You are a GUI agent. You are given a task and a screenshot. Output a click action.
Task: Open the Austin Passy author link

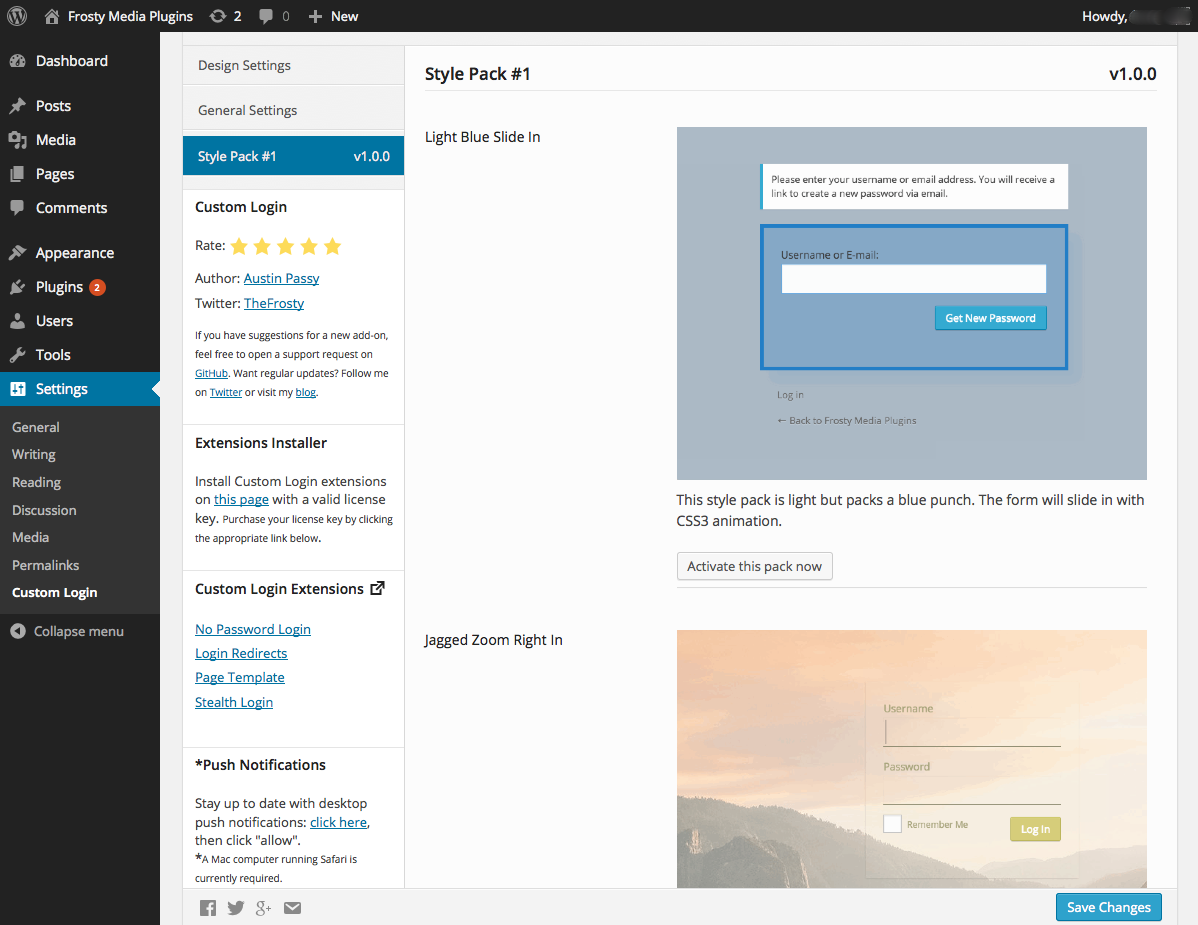[x=281, y=278]
